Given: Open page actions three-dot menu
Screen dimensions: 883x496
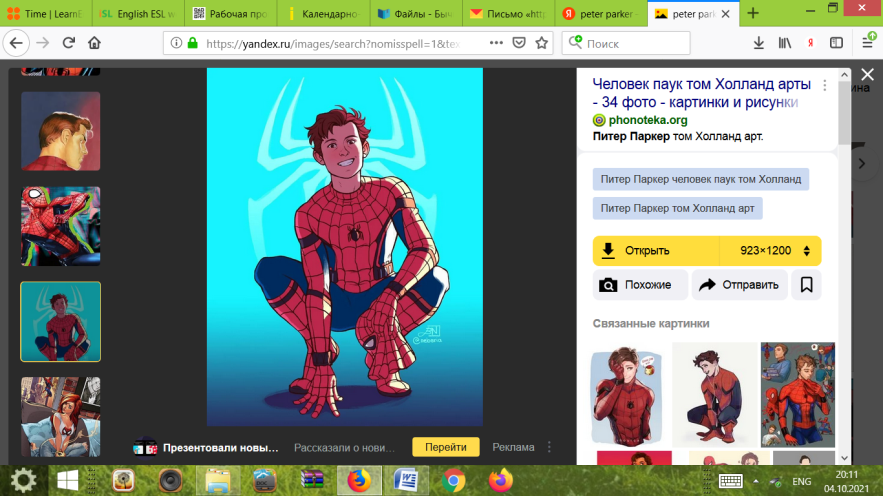Looking at the screenshot, I should coord(496,43).
